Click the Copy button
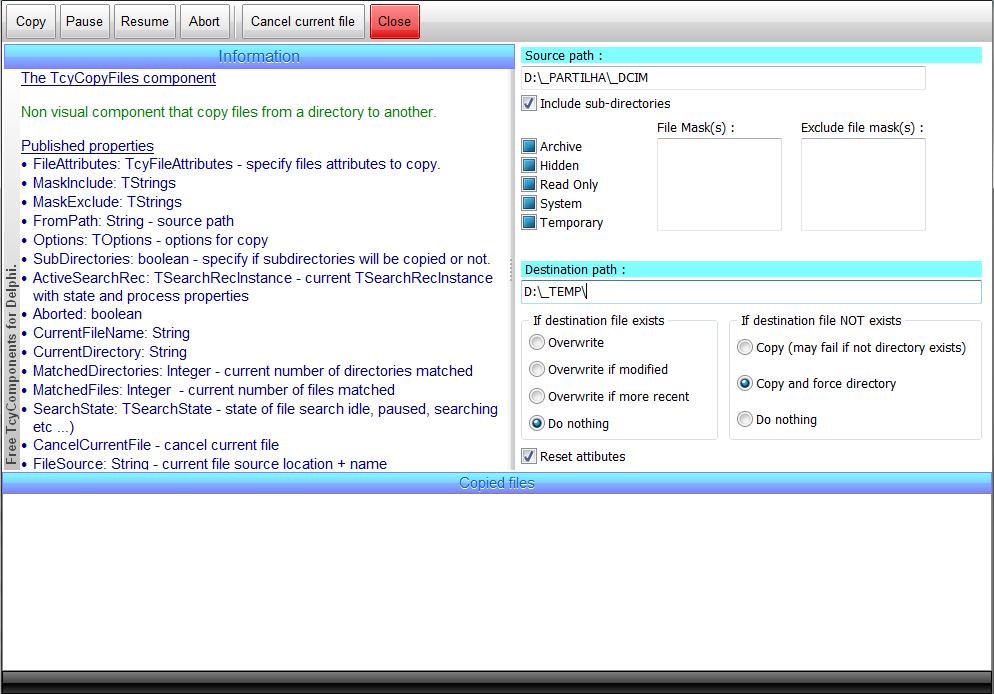994x694 pixels. coord(31,21)
